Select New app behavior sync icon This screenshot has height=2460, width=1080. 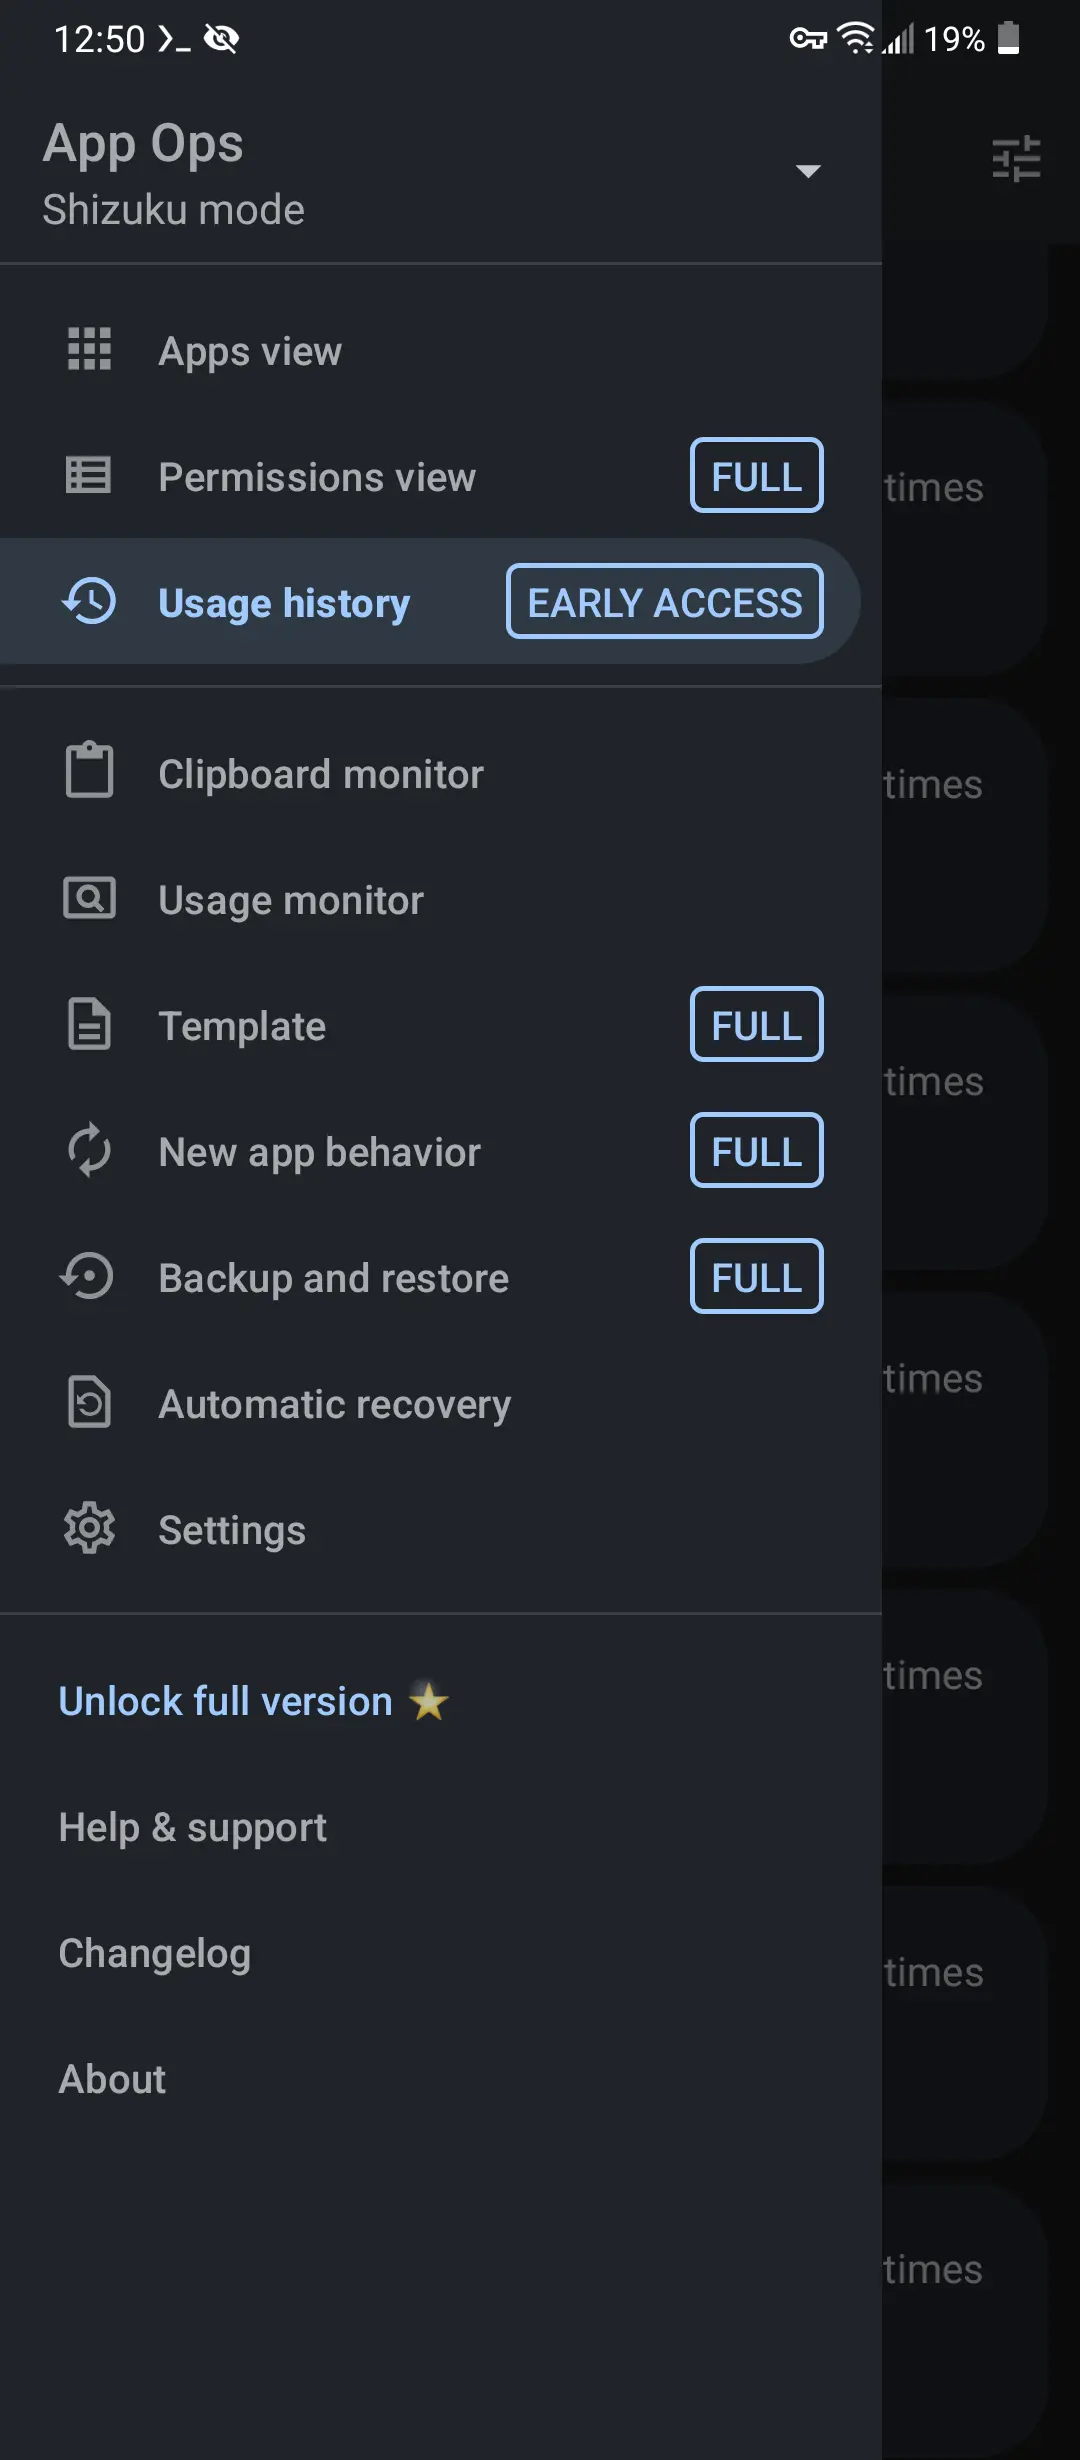pyautogui.click(x=89, y=1150)
